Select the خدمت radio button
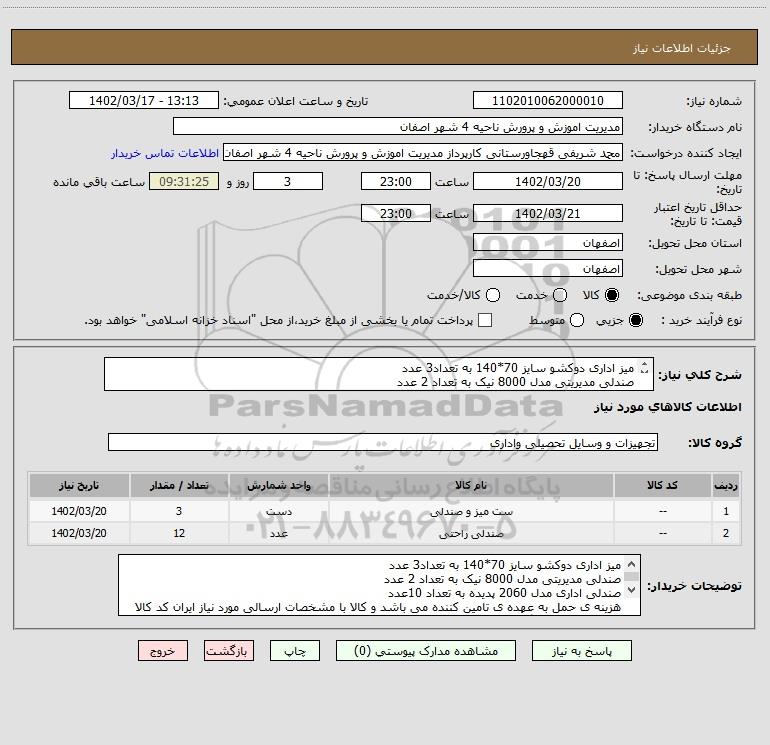 (560, 295)
